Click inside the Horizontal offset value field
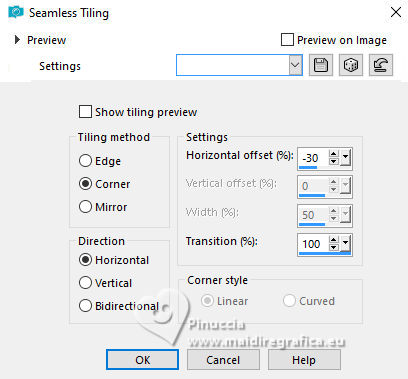 313,158
